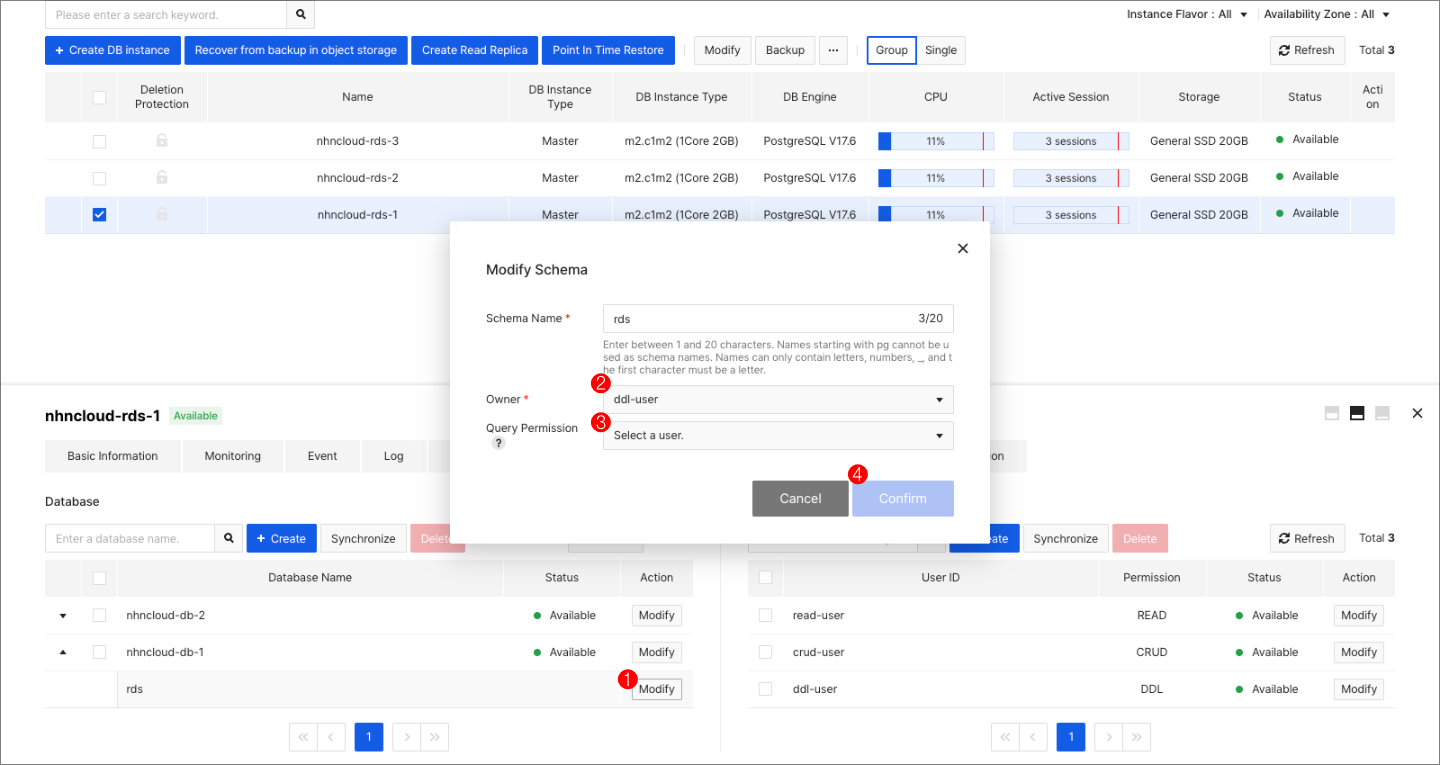Click the magnifier icon next to database name field
This screenshot has height=765, width=1440.
(228, 538)
